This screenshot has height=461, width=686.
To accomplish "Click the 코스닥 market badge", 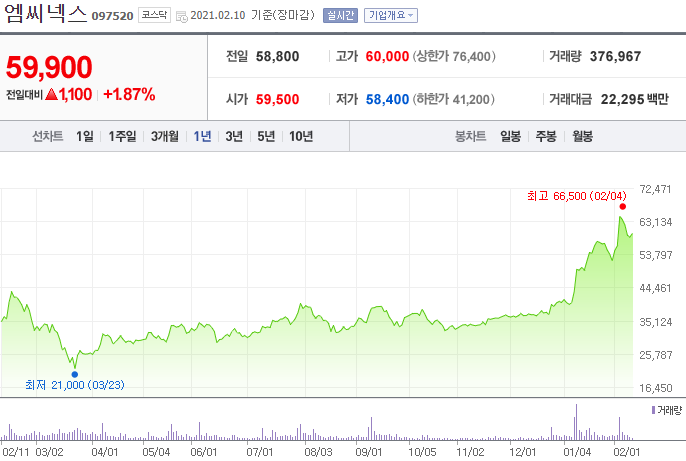I will point(154,15).
